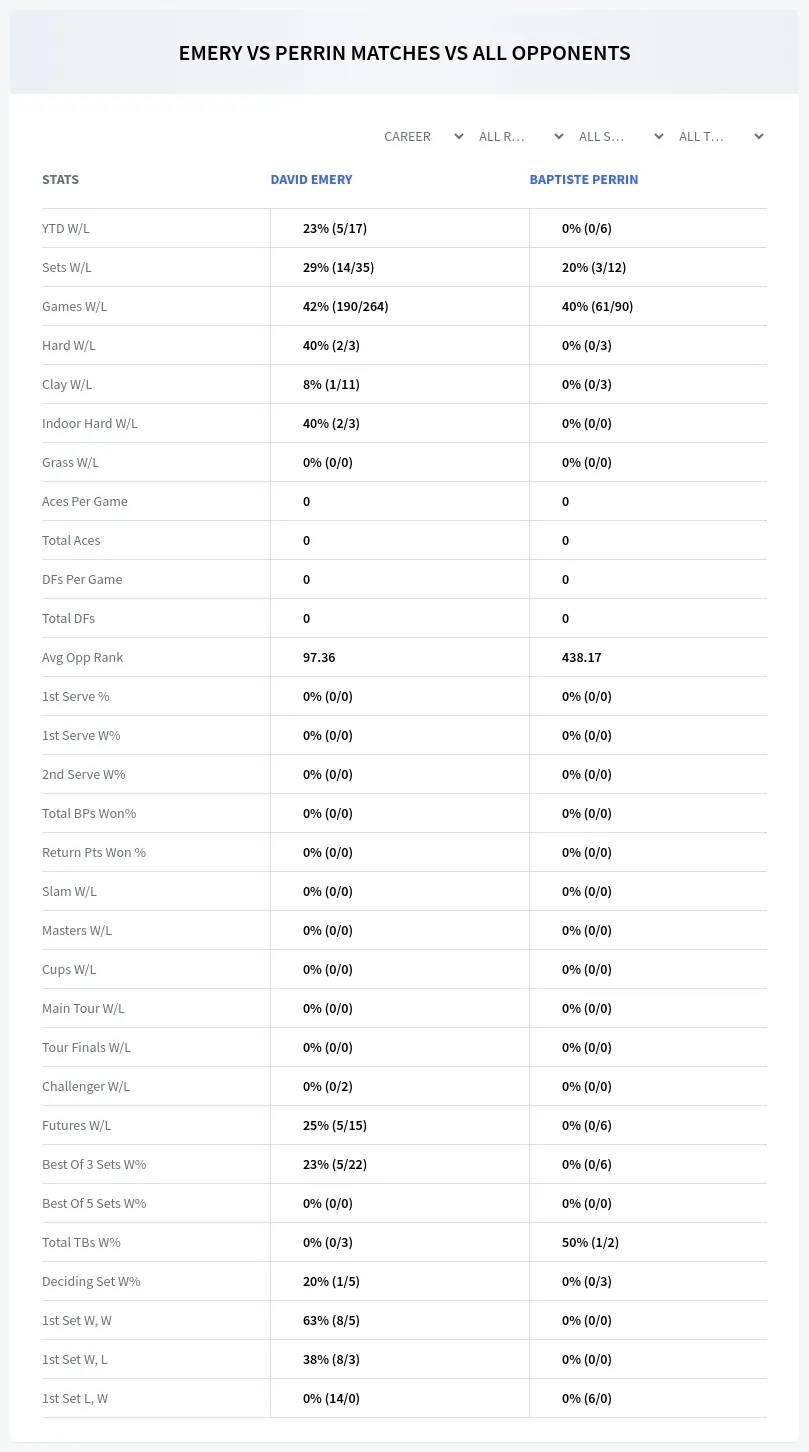The height and width of the screenshot is (1452, 809).
Task: Click Perrin's Total TBs W% value 50% (1/2)
Action: (590, 1242)
